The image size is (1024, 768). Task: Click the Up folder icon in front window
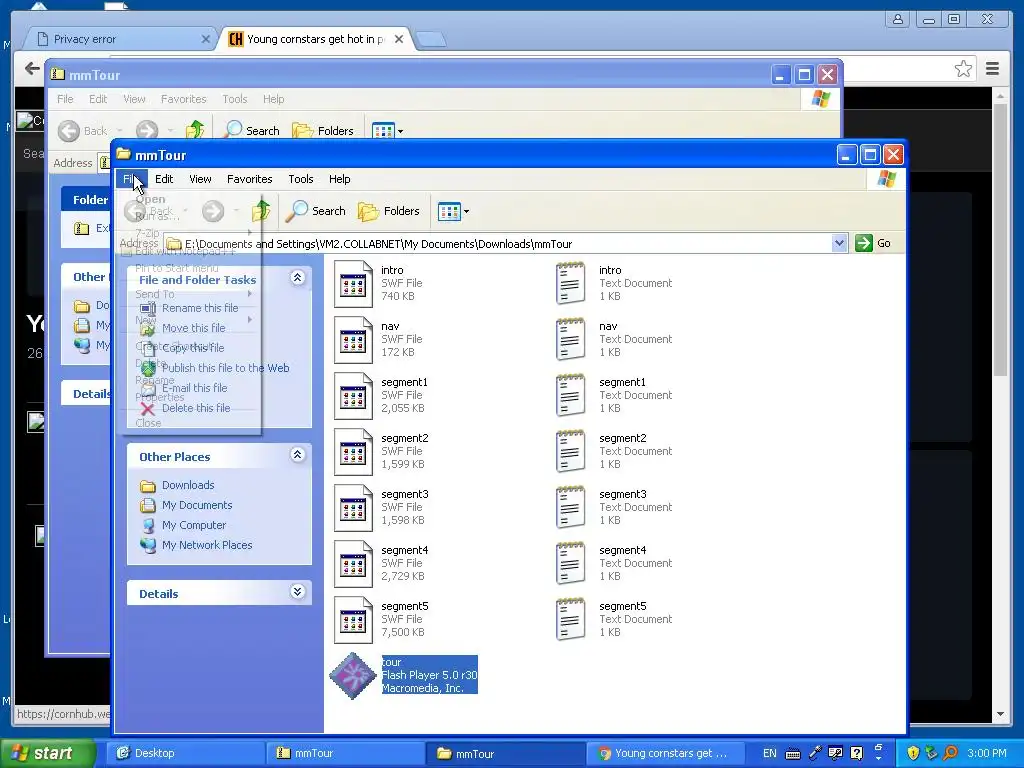[x=261, y=211]
